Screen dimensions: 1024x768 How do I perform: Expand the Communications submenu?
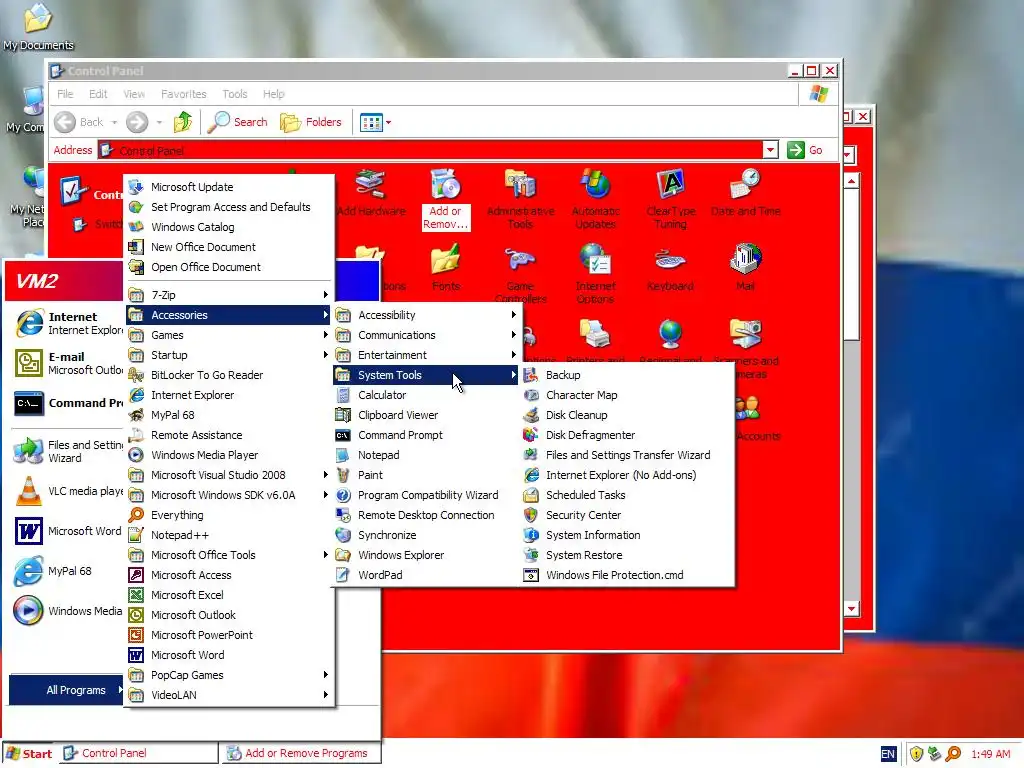[426, 335]
